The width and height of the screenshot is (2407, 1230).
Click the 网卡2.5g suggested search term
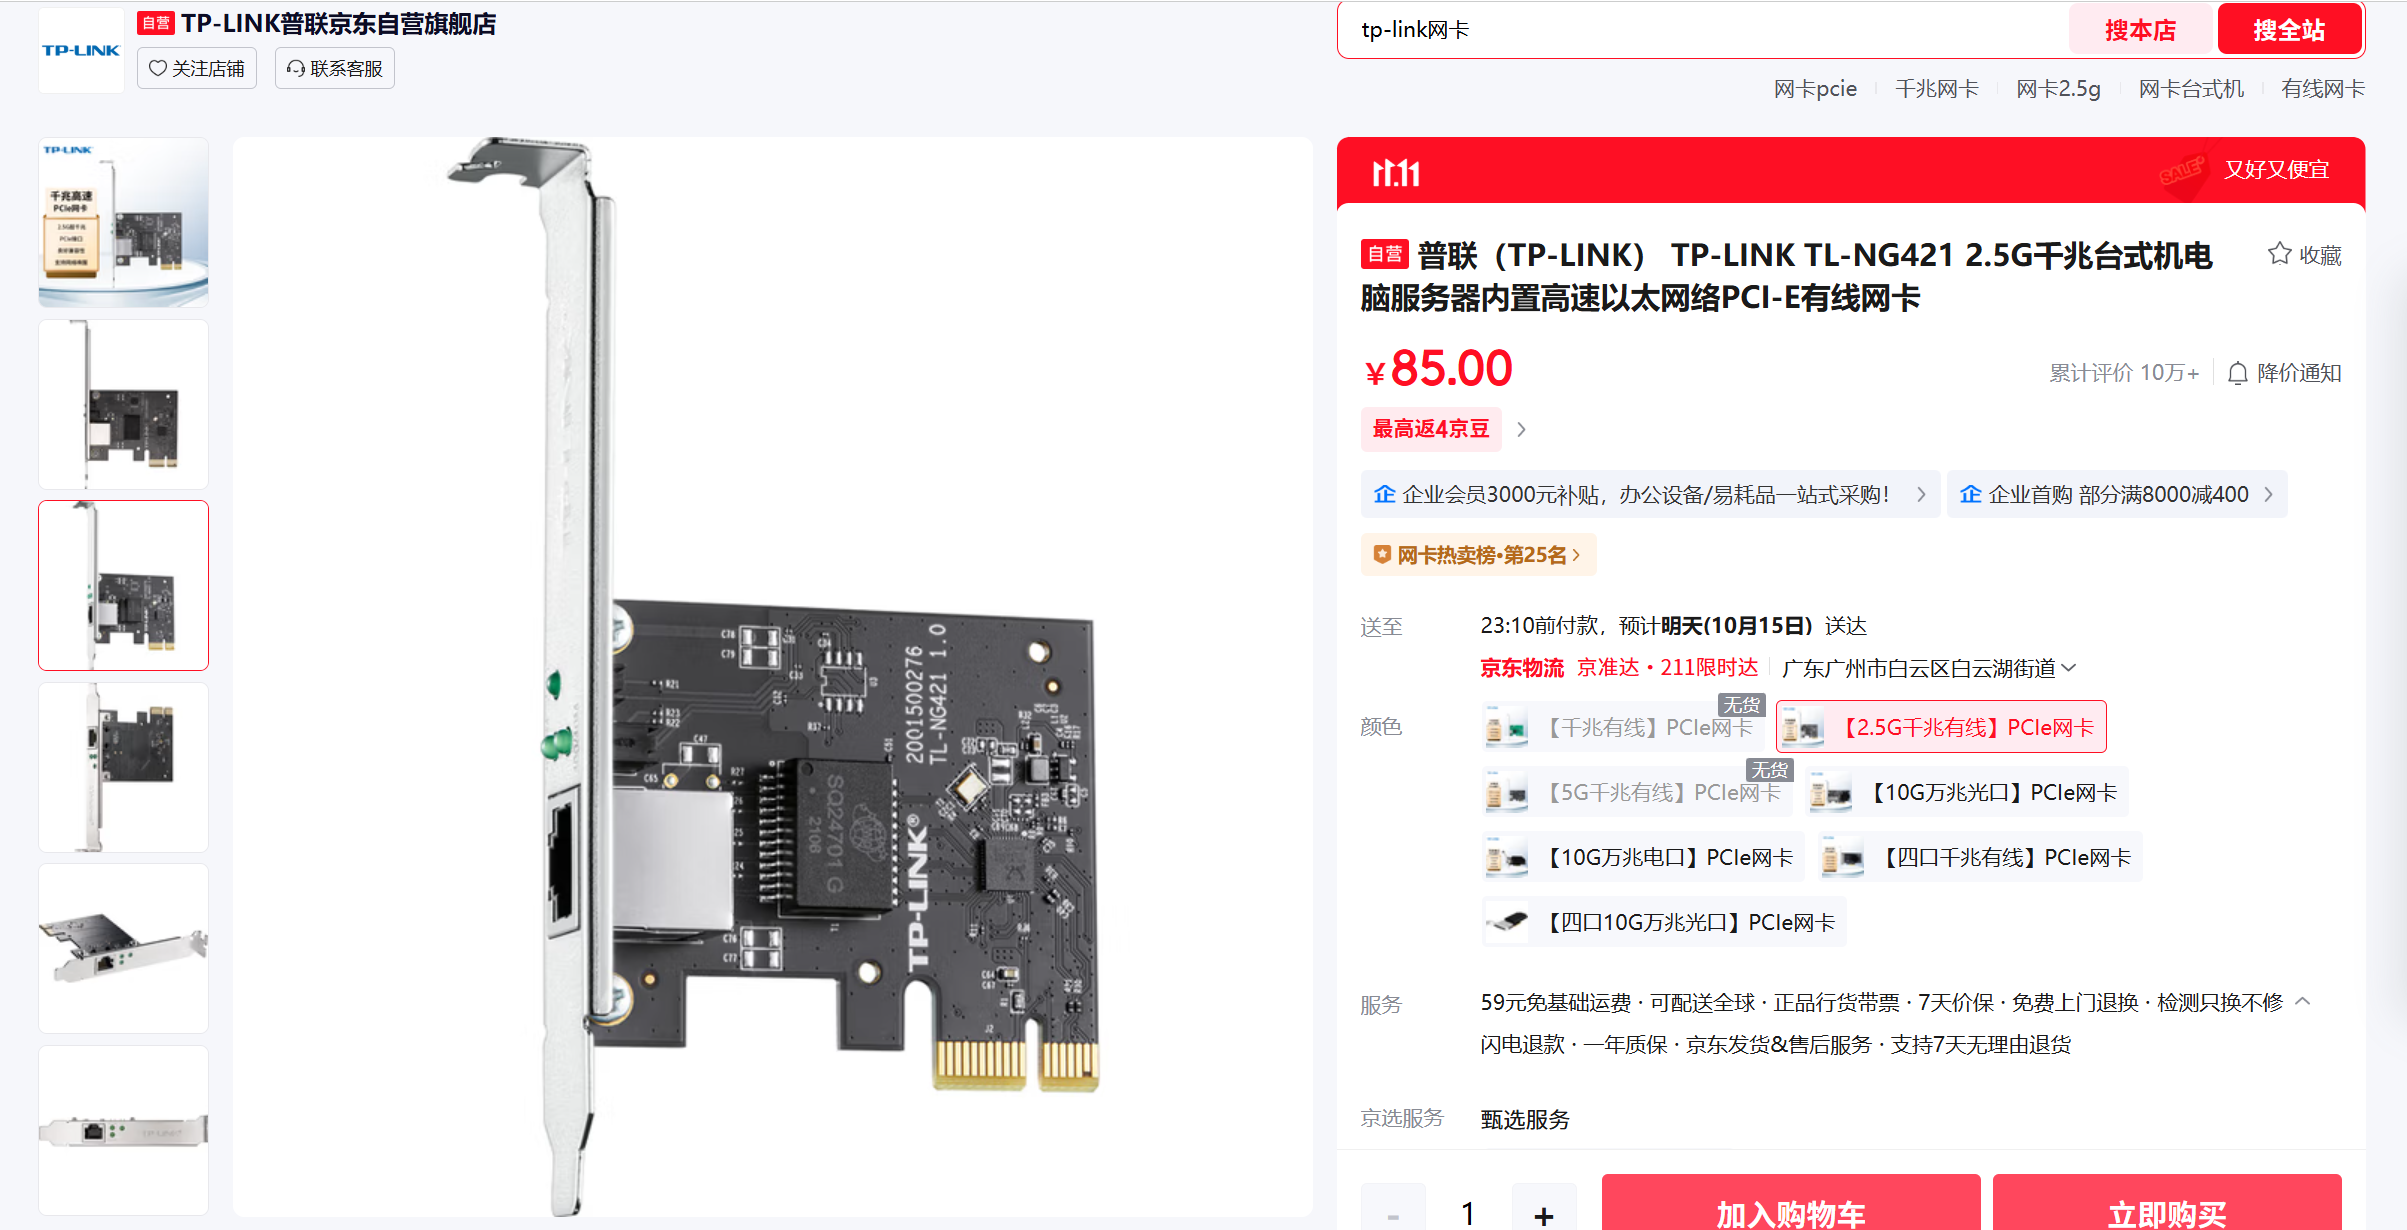click(2058, 89)
